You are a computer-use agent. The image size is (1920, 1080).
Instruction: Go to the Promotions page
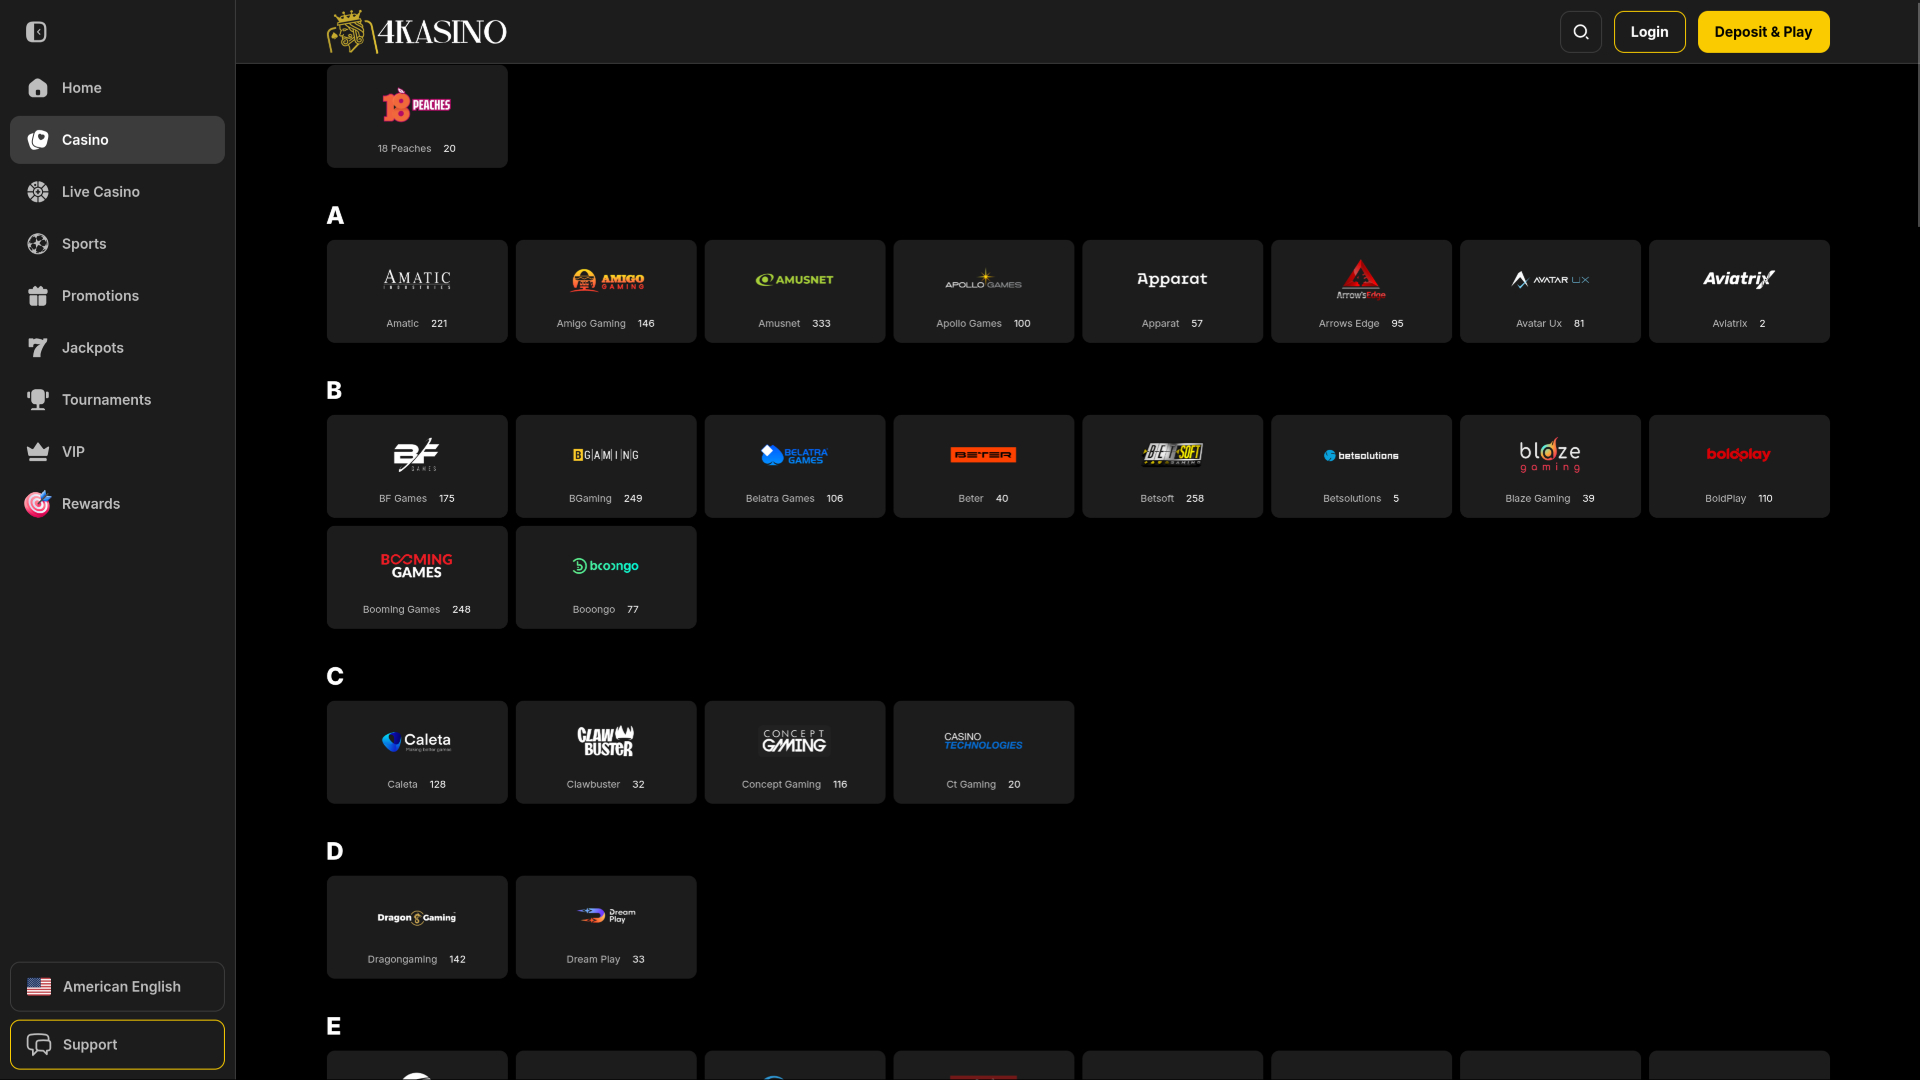pos(117,296)
